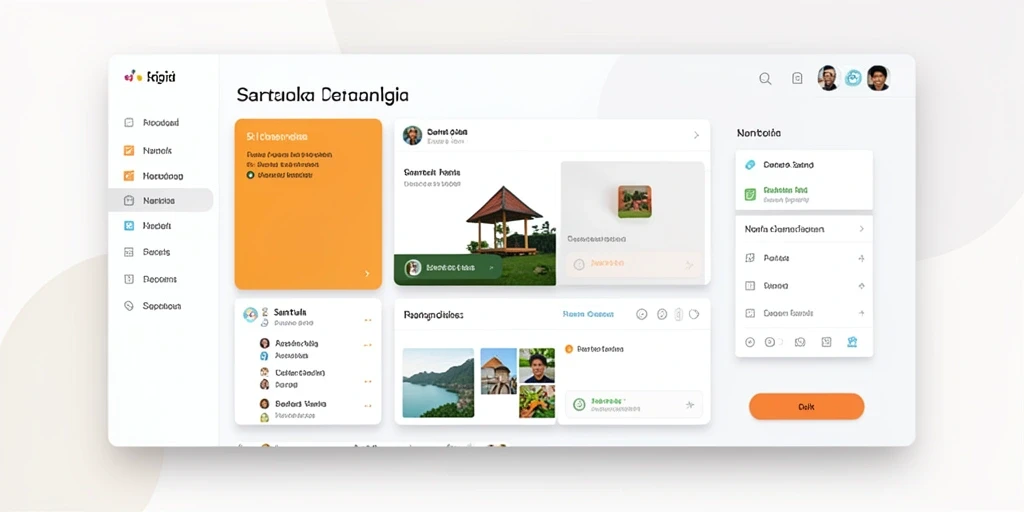Open the vegetables photo thumbnail
Image resolution: width=1024 pixels, height=512 pixels.
click(x=537, y=401)
